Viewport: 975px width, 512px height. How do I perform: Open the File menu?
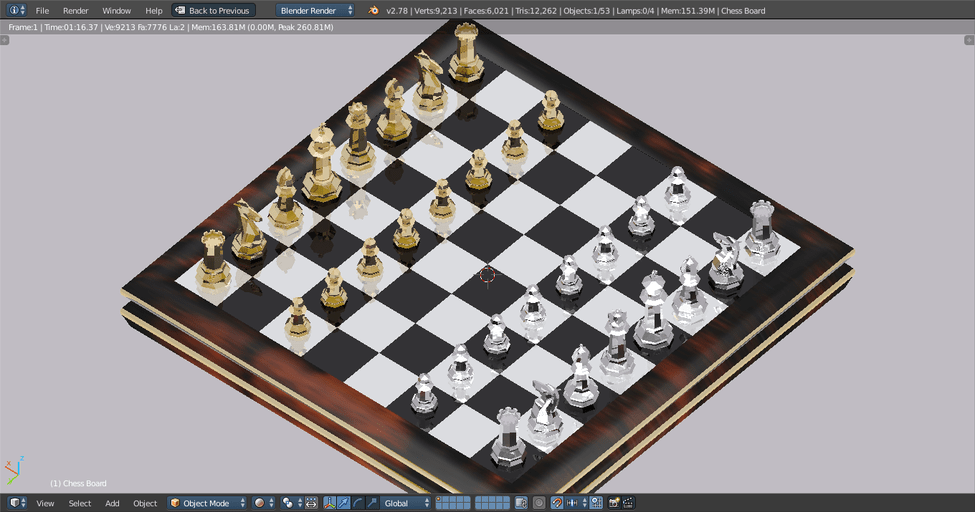point(42,10)
